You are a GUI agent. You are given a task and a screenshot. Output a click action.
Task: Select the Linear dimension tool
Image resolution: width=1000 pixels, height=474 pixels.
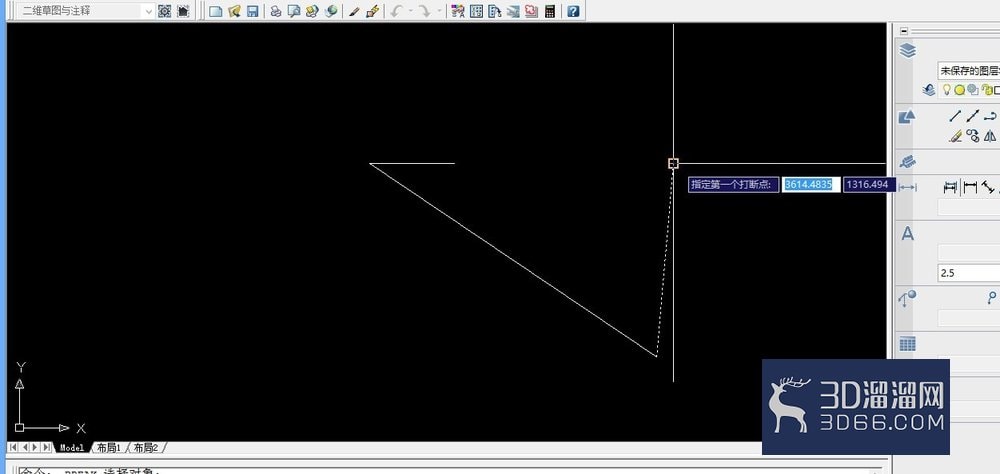pos(951,187)
